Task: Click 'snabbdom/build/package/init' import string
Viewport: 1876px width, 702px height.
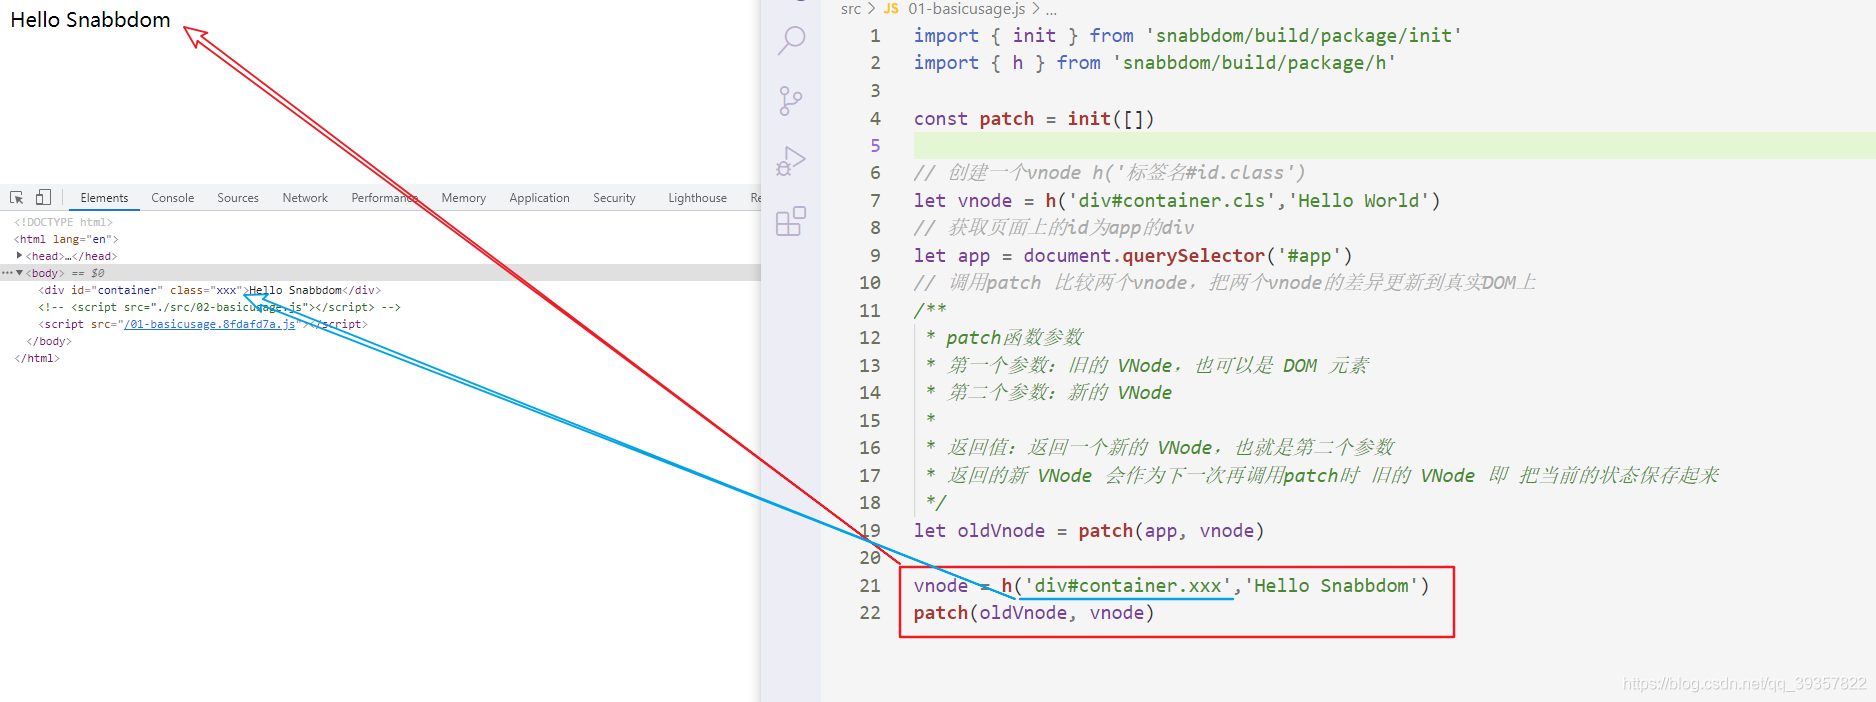Action: coord(1303,36)
